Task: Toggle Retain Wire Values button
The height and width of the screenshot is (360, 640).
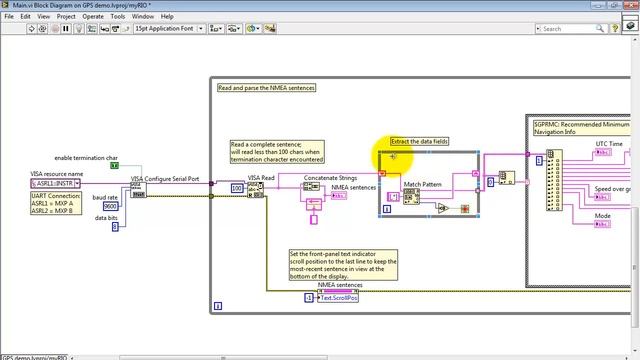Action: click(x=92, y=29)
